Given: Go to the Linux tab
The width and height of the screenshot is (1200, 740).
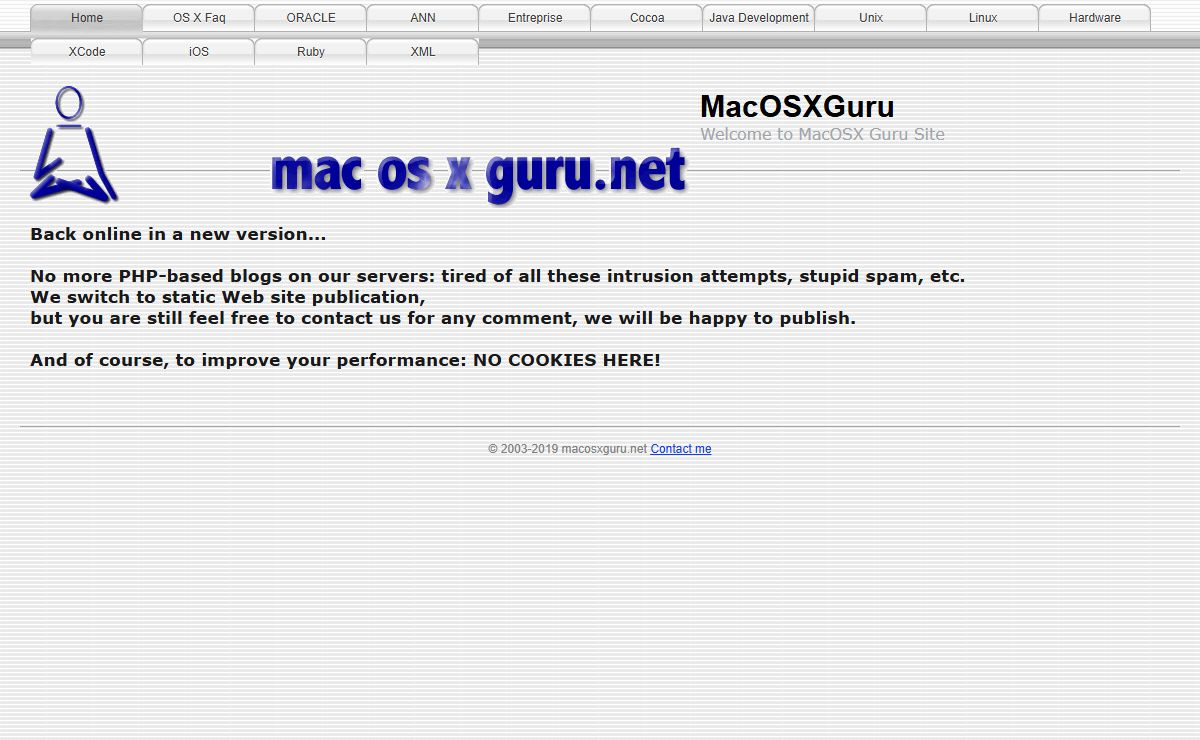Looking at the screenshot, I should point(983,18).
